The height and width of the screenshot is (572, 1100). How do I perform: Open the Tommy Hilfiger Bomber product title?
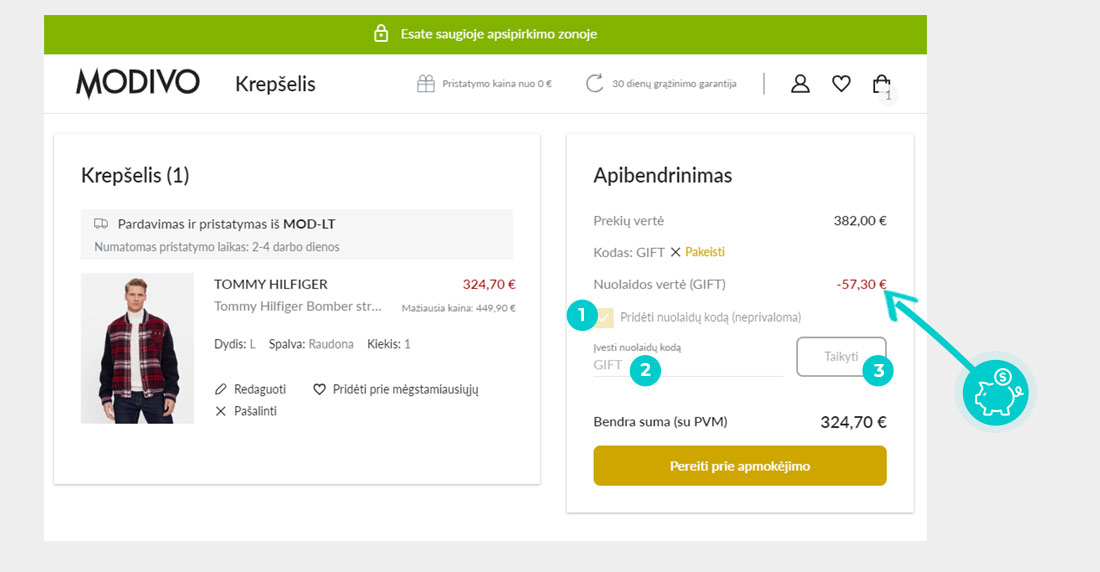tap(297, 306)
